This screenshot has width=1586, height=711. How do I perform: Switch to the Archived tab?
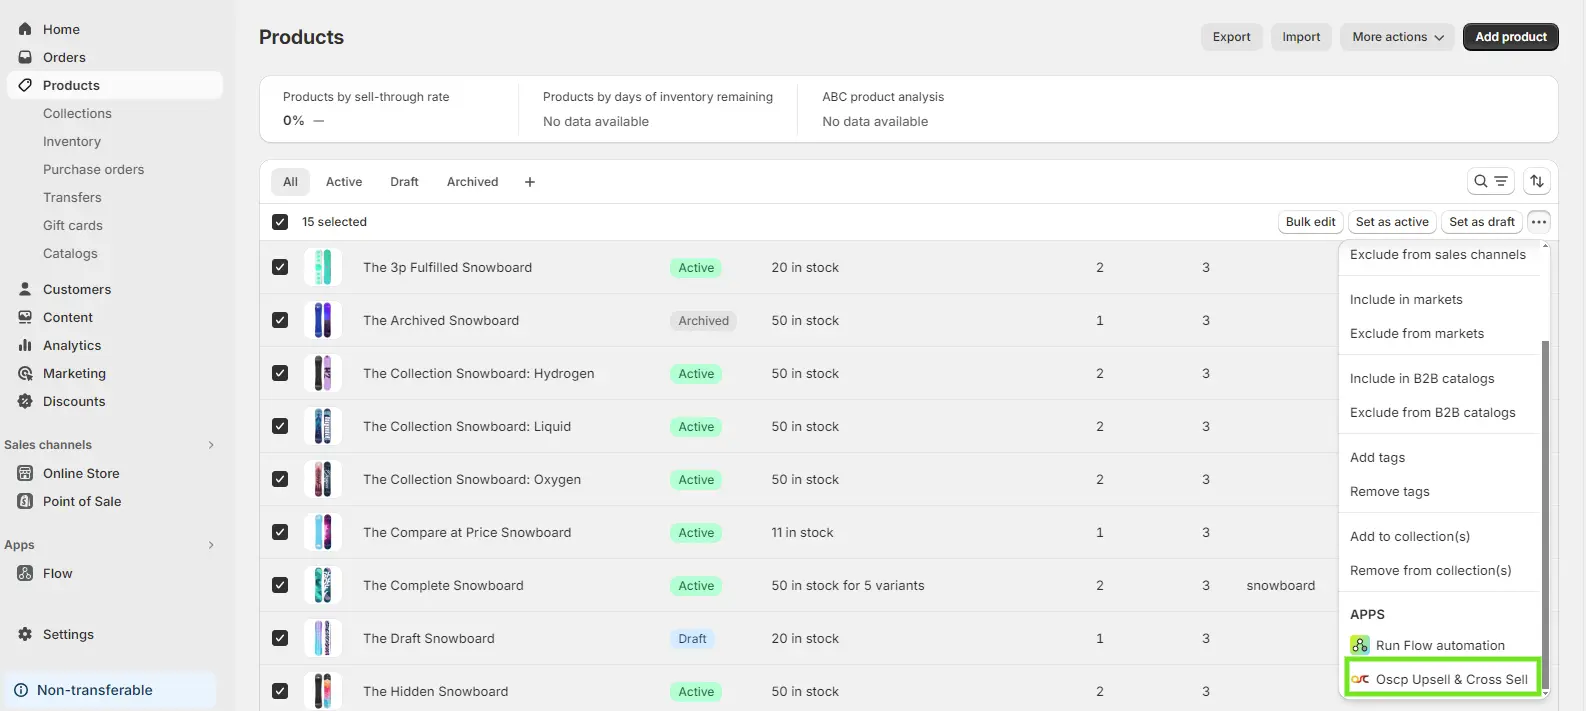[472, 182]
